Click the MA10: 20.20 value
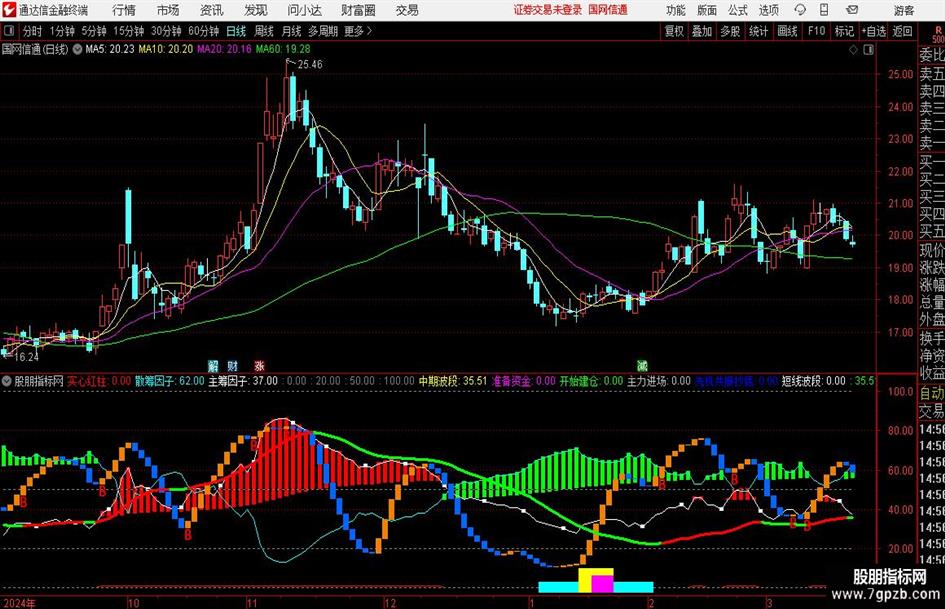 [x=166, y=49]
